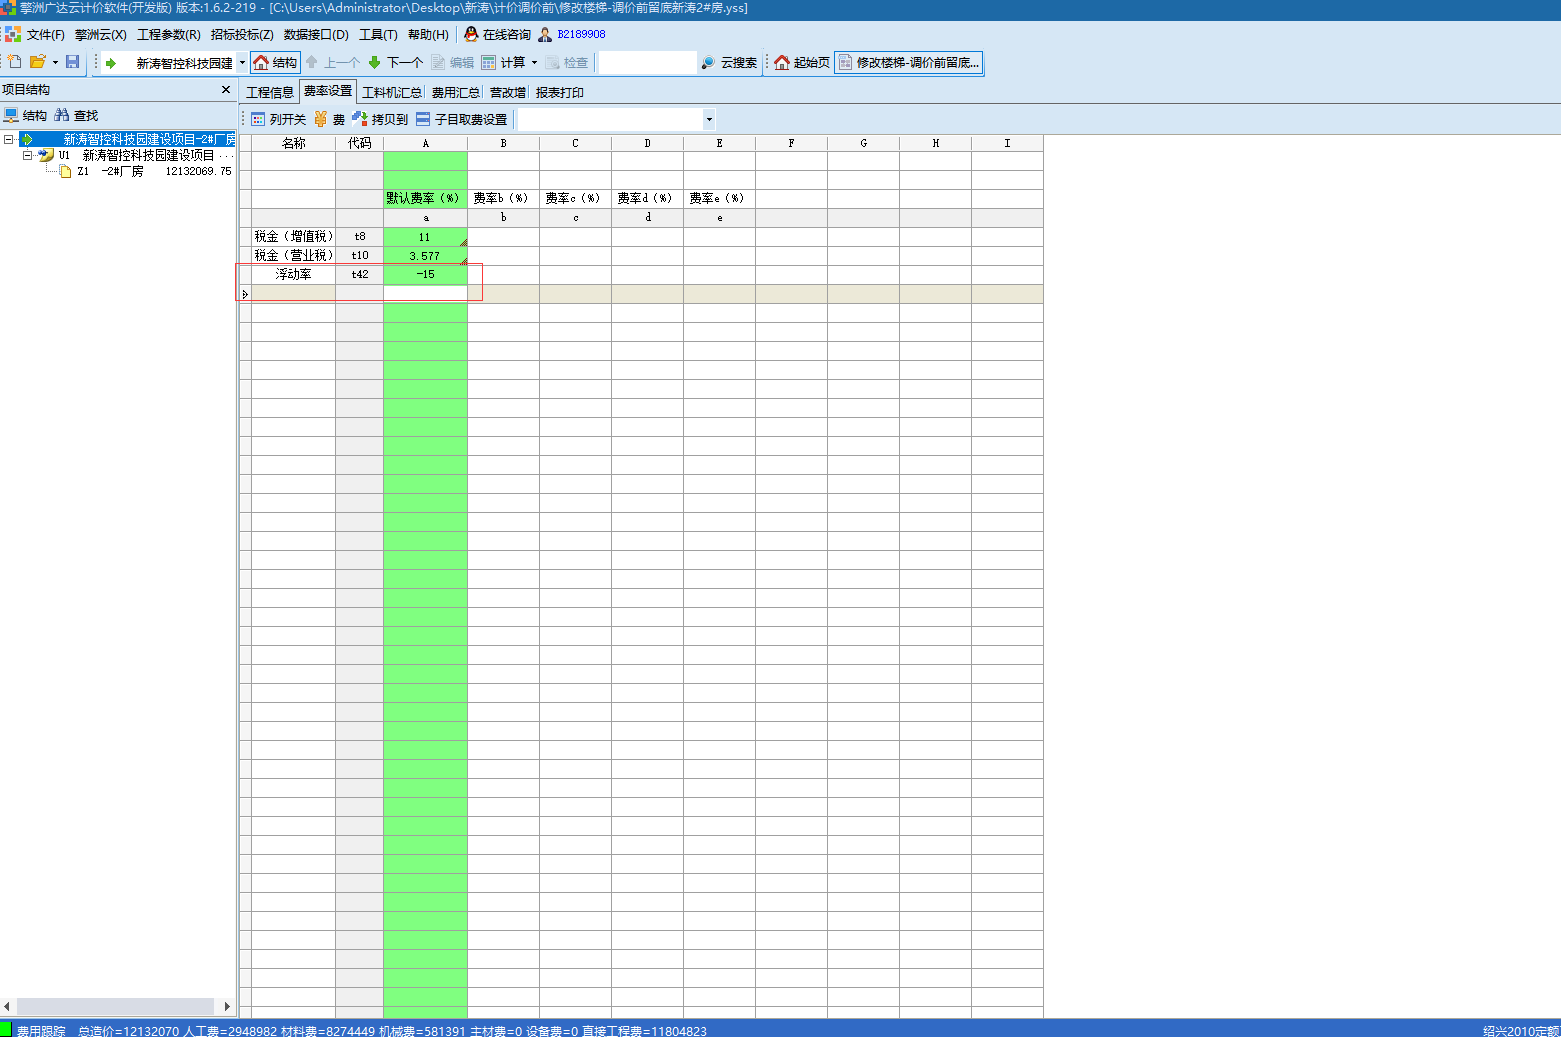Click the new file icon
Screen dimensions: 1561x1037
point(15,62)
